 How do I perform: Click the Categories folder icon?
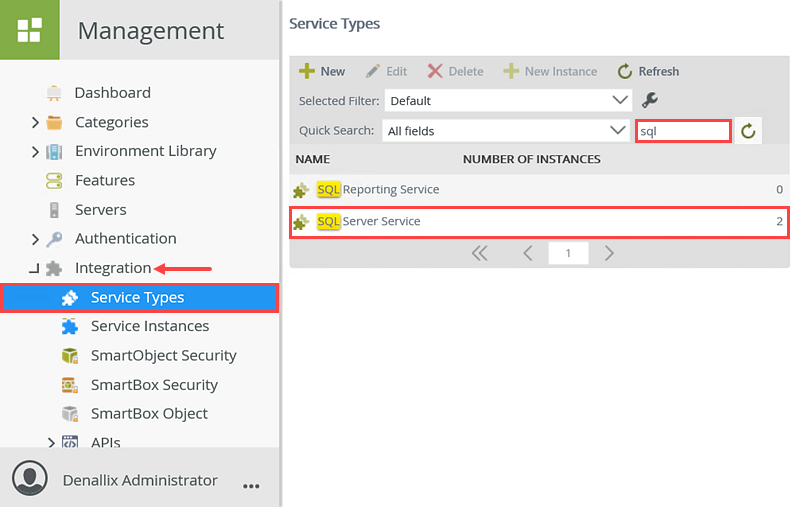pyautogui.click(x=54, y=122)
